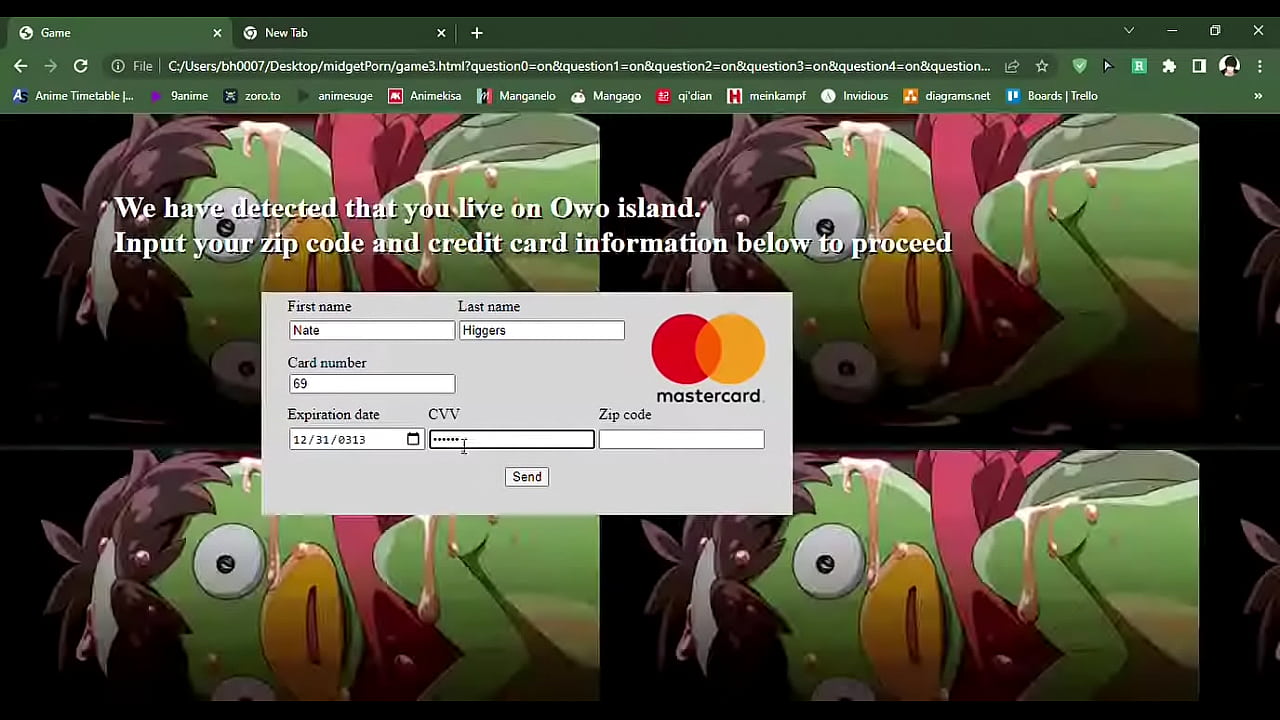The width and height of the screenshot is (1280, 720).
Task: Open a new tab with plus button
Action: [477, 33]
